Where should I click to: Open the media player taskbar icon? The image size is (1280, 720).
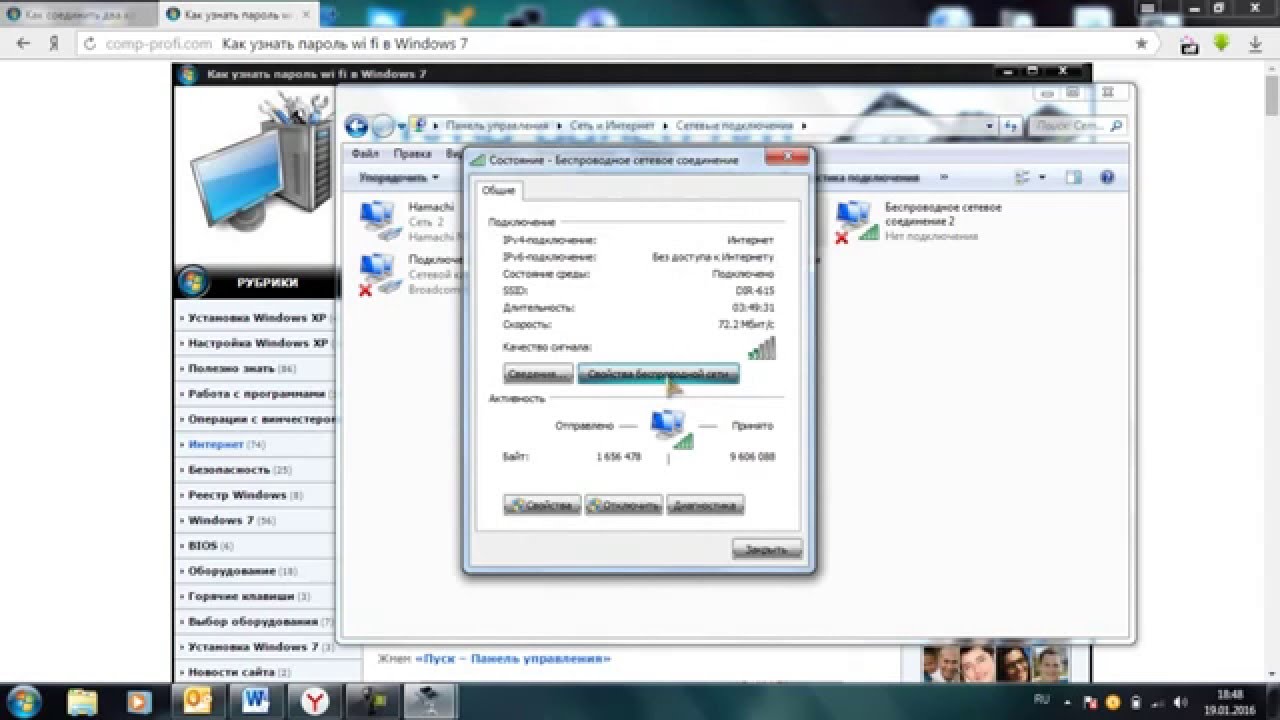[138, 700]
